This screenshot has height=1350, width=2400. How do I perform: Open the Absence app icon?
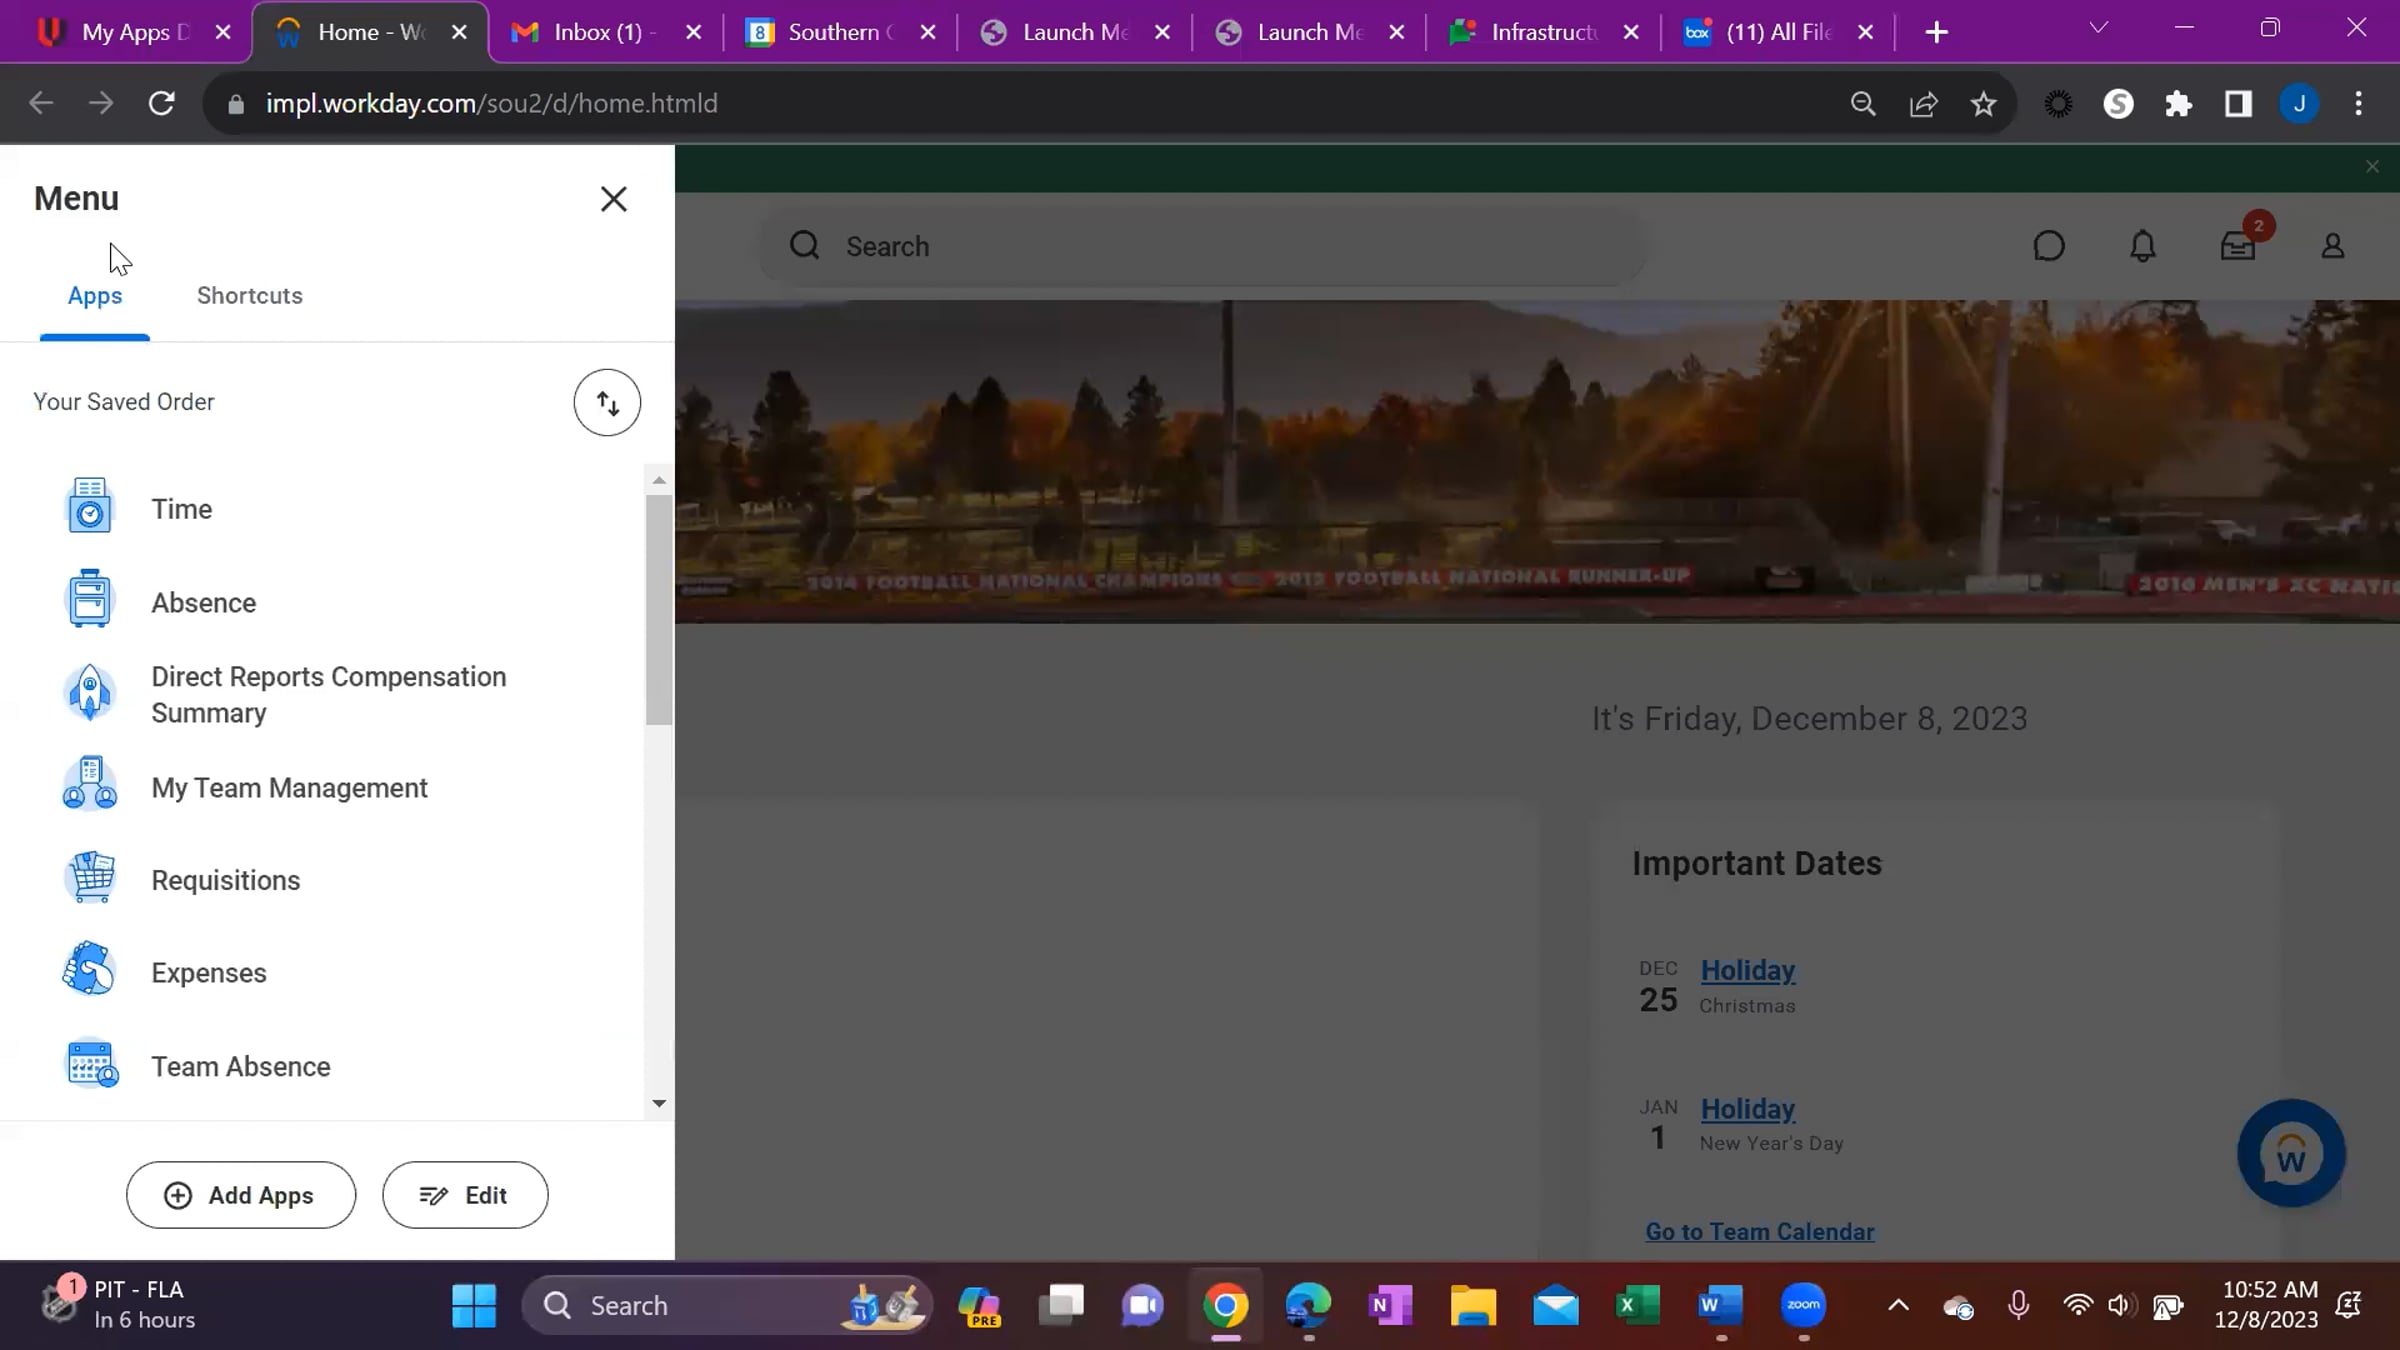(90, 599)
